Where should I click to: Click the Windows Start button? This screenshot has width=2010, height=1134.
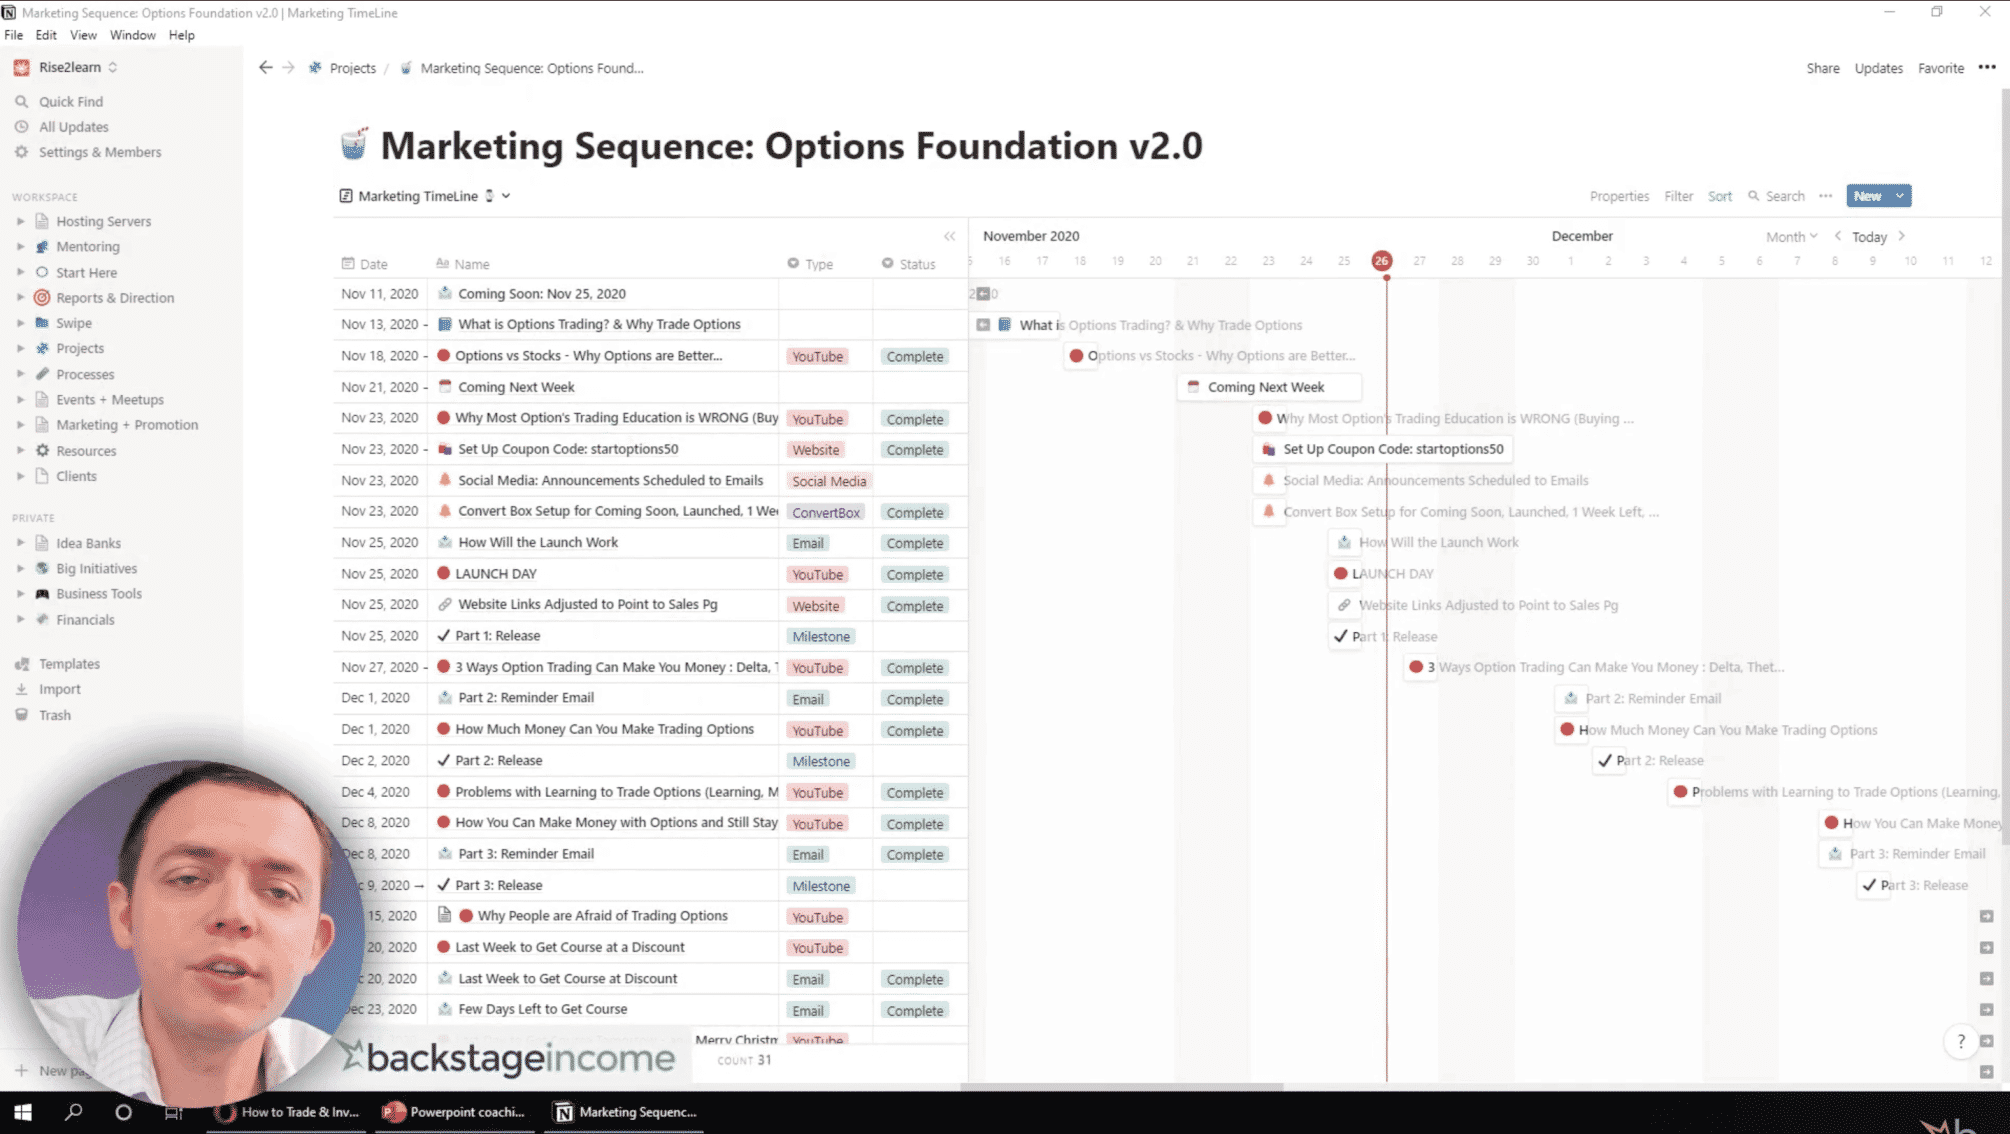pyautogui.click(x=23, y=1112)
